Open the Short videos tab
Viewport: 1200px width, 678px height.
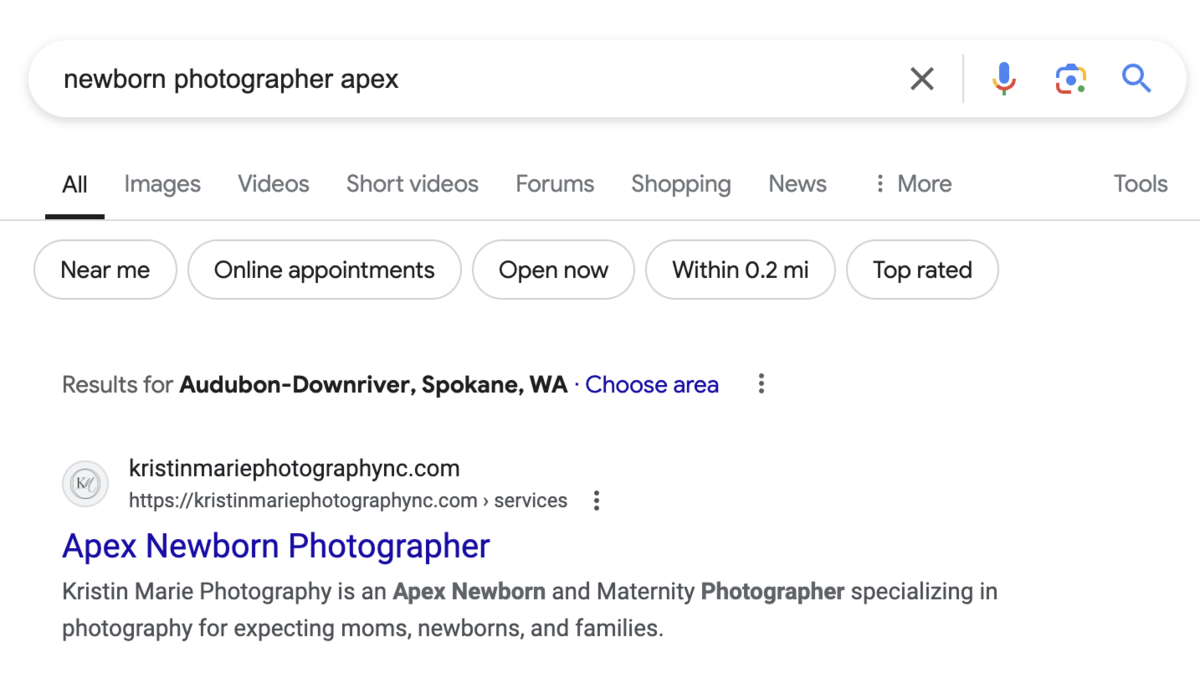click(x=412, y=184)
